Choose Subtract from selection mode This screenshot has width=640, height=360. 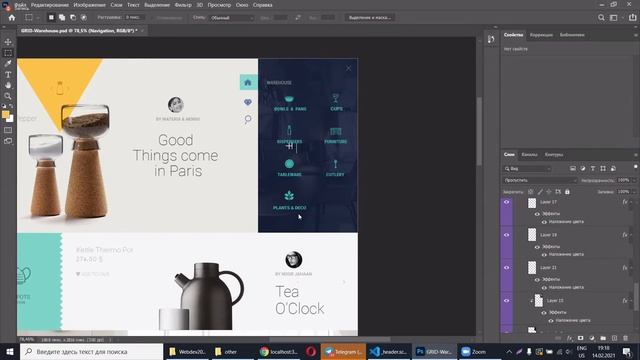coord(73,18)
